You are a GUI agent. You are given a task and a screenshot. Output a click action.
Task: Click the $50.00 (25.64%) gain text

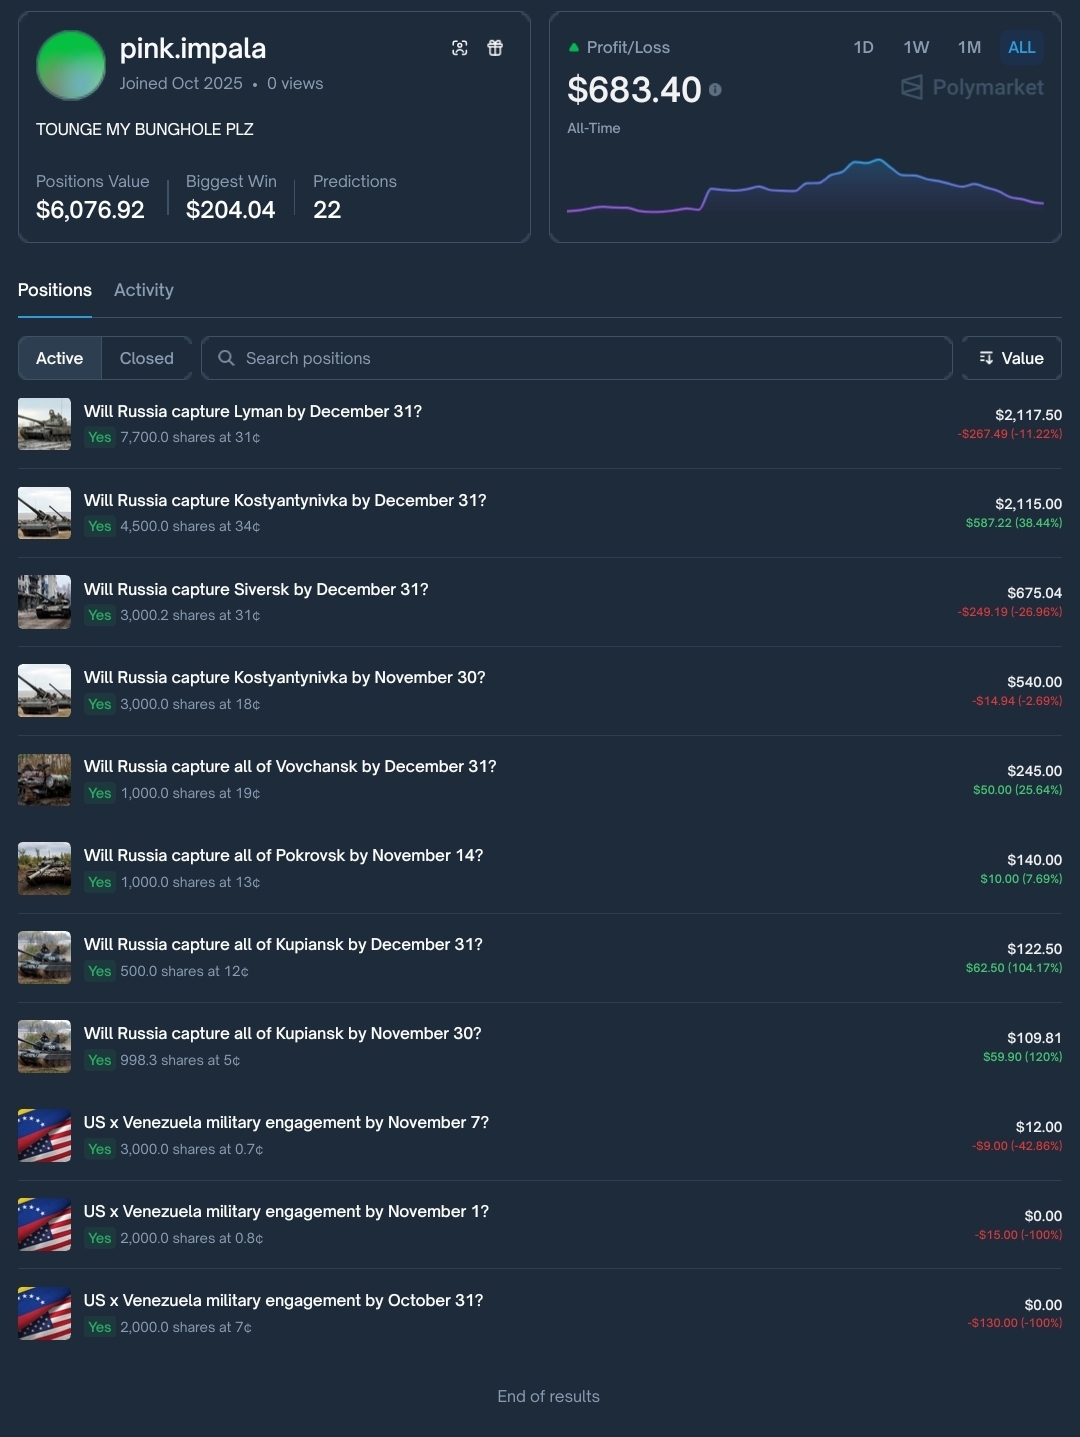(1017, 790)
